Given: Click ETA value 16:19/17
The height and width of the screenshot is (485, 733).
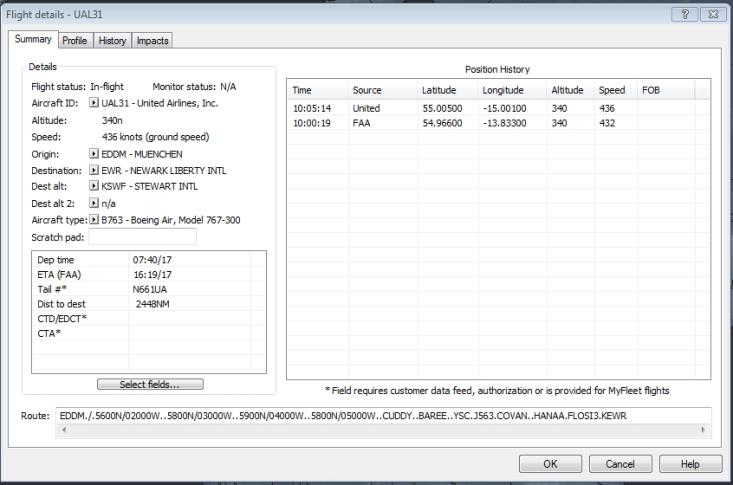Looking at the screenshot, I should click(x=152, y=275).
